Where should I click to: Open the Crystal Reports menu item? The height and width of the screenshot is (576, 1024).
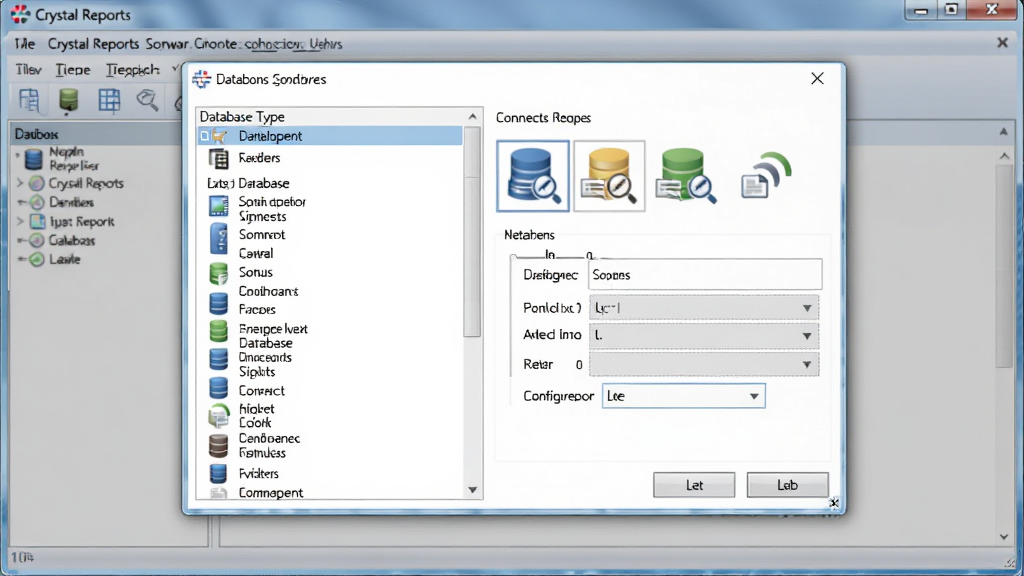(93, 44)
